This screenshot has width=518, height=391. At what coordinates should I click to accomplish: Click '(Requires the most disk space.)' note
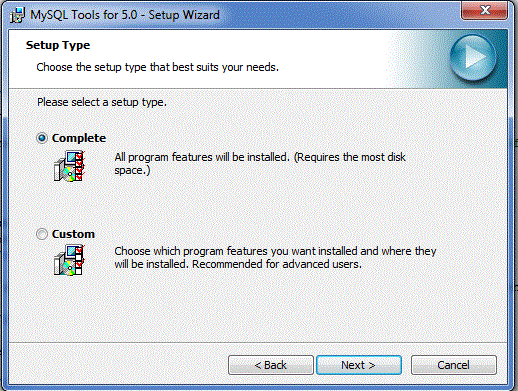click(x=260, y=164)
